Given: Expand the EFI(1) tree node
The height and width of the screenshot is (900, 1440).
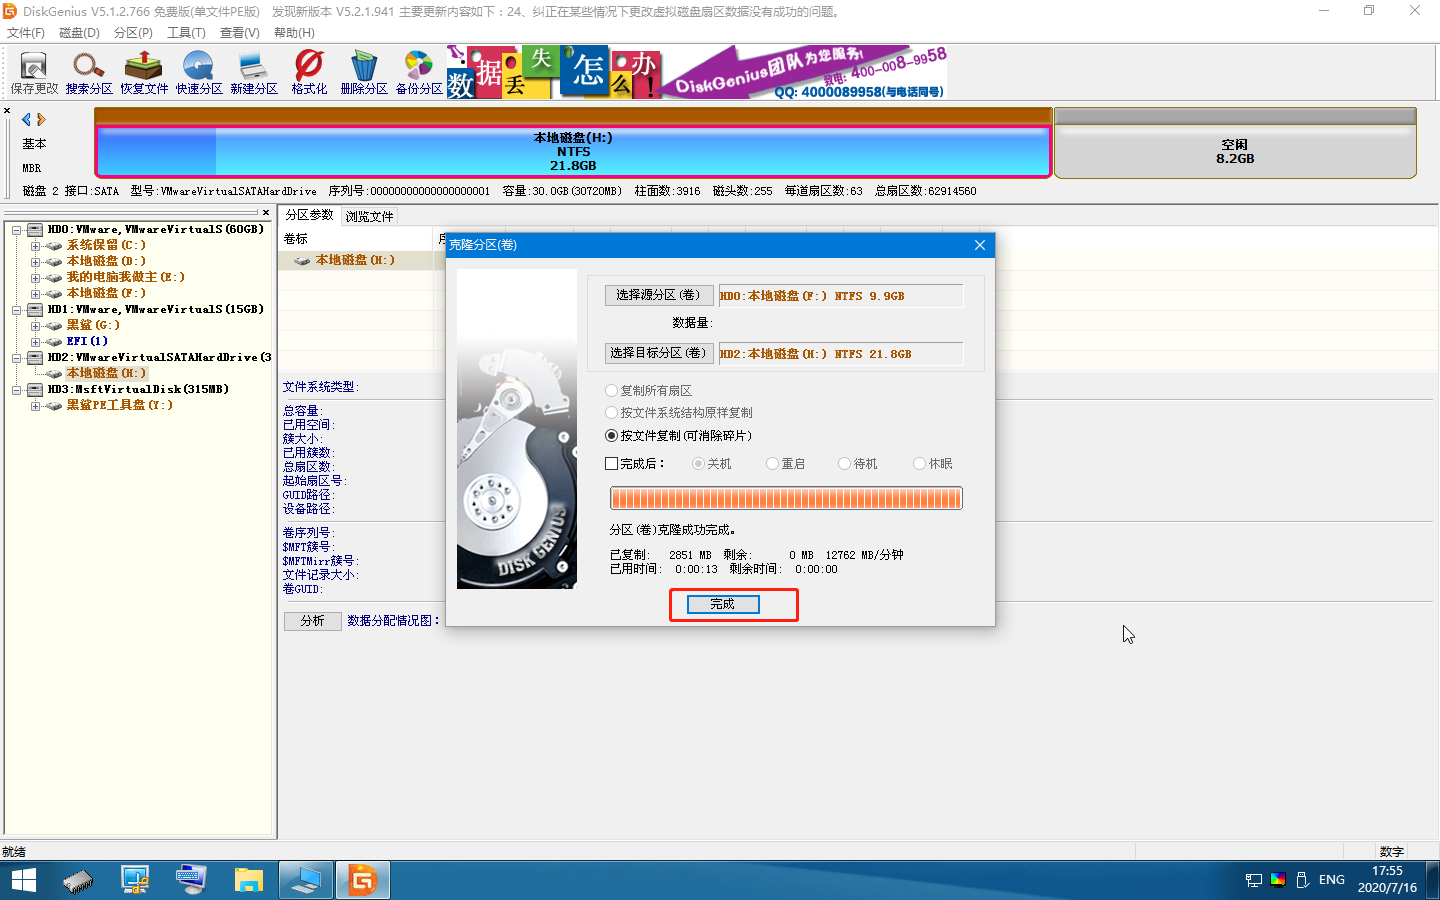Looking at the screenshot, I should coord(35,342).
